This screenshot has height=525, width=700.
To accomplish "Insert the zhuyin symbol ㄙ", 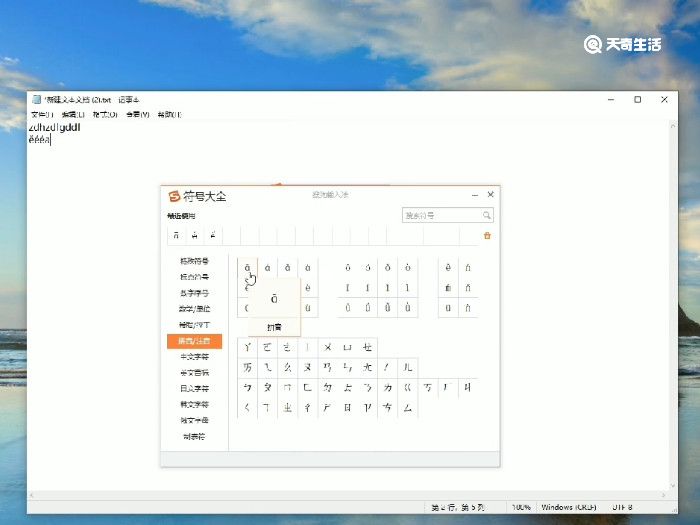I will [408, 408].
